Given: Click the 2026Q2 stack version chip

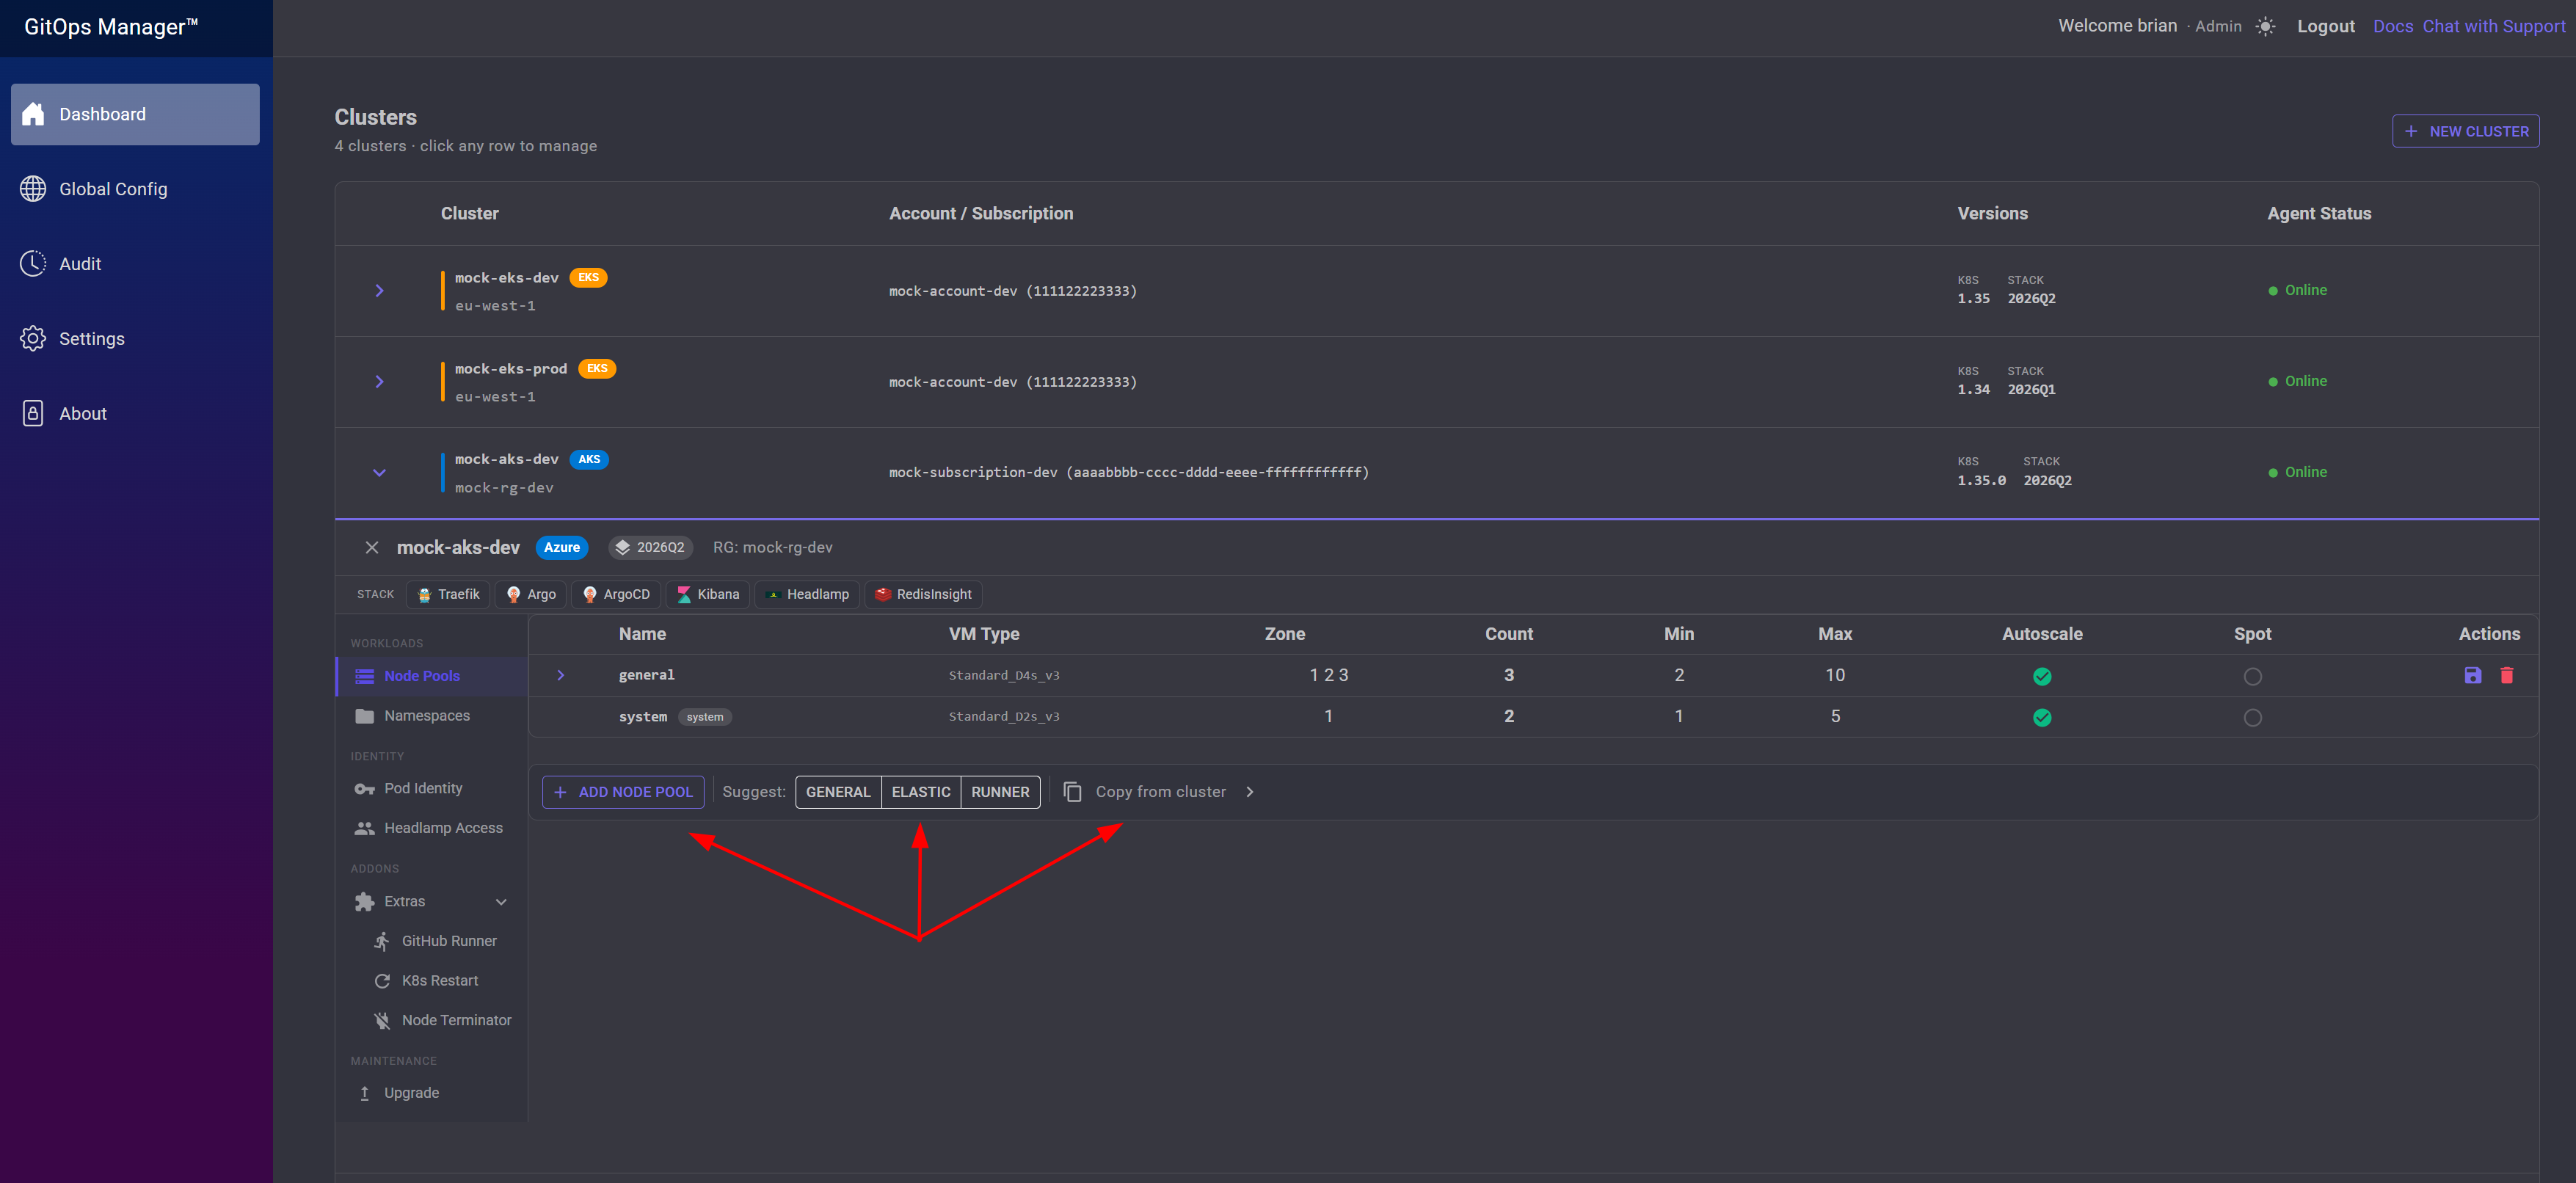Looking at the screenshot, I should coord(650,547).
